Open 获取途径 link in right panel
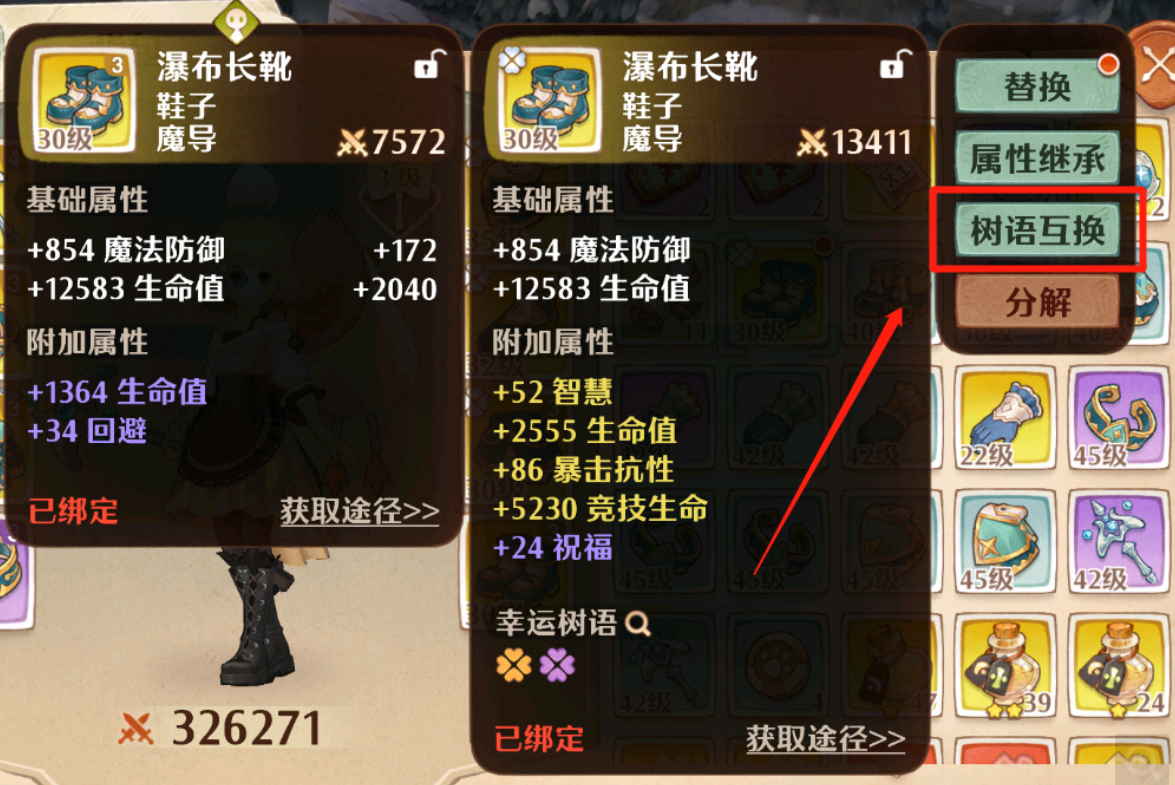Viewport: 1175px width, 785px height. [825, 739]
